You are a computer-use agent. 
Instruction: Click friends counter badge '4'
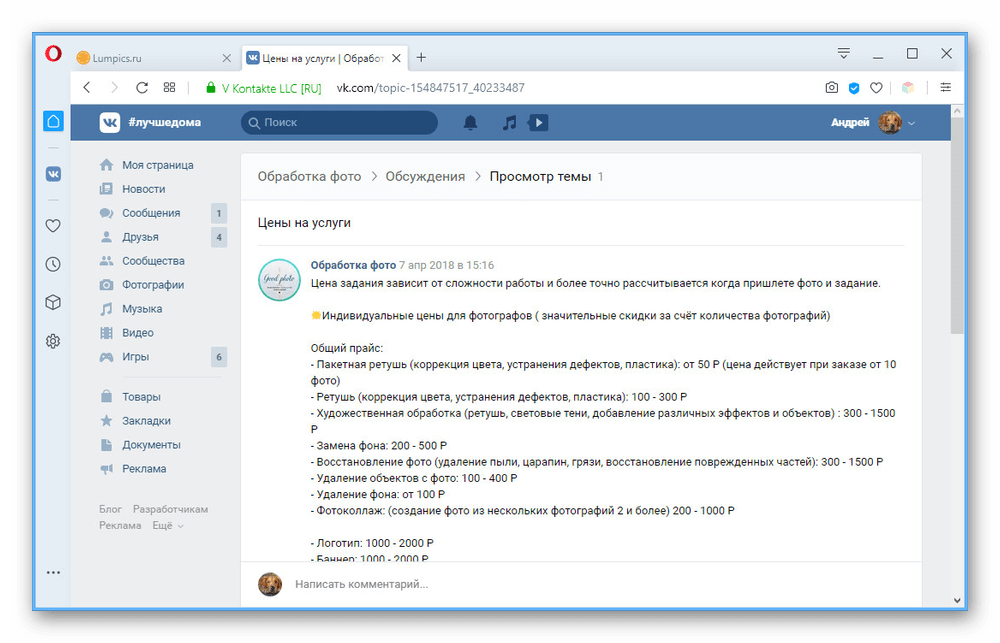point(219,237)
